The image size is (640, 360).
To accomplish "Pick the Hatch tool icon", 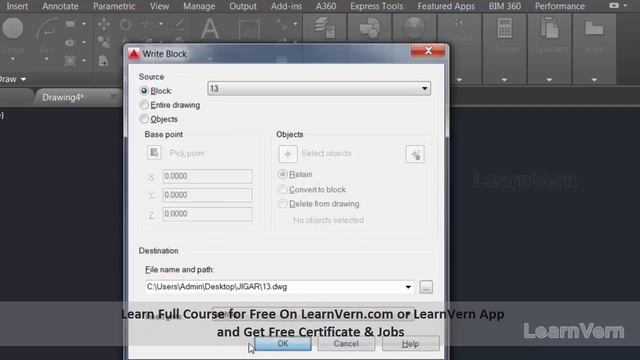I will coord(70,61).
